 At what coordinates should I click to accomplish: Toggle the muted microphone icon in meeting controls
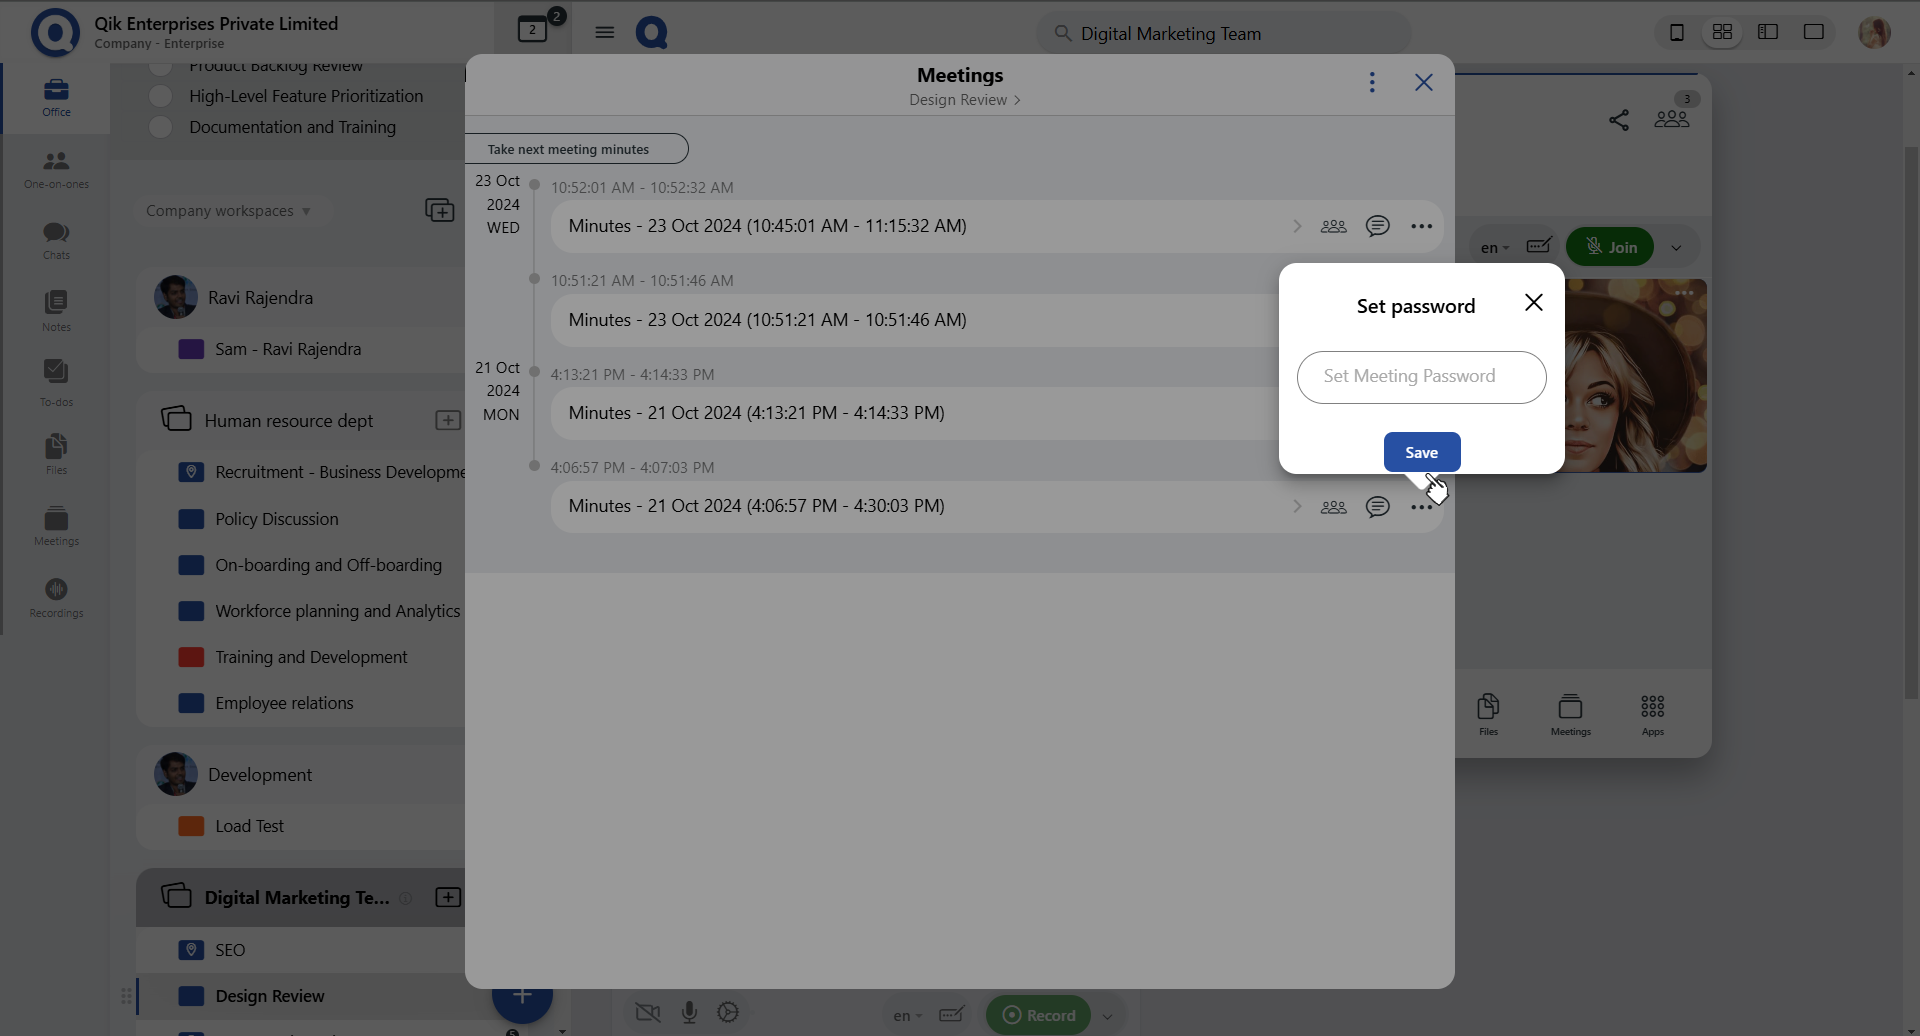(x=689, y=1012)
